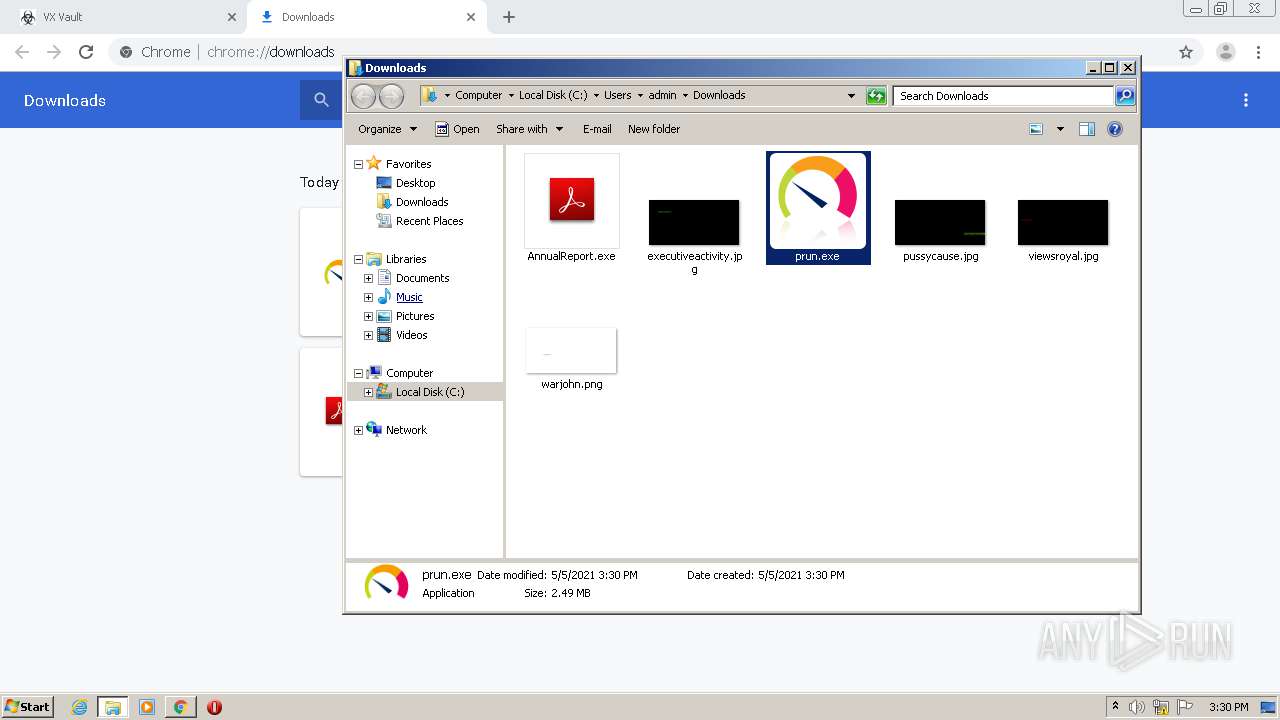This screenshot has width=1280, height=720.
Task: Click the Explorer Back navigation button
Action: (363, 96)
